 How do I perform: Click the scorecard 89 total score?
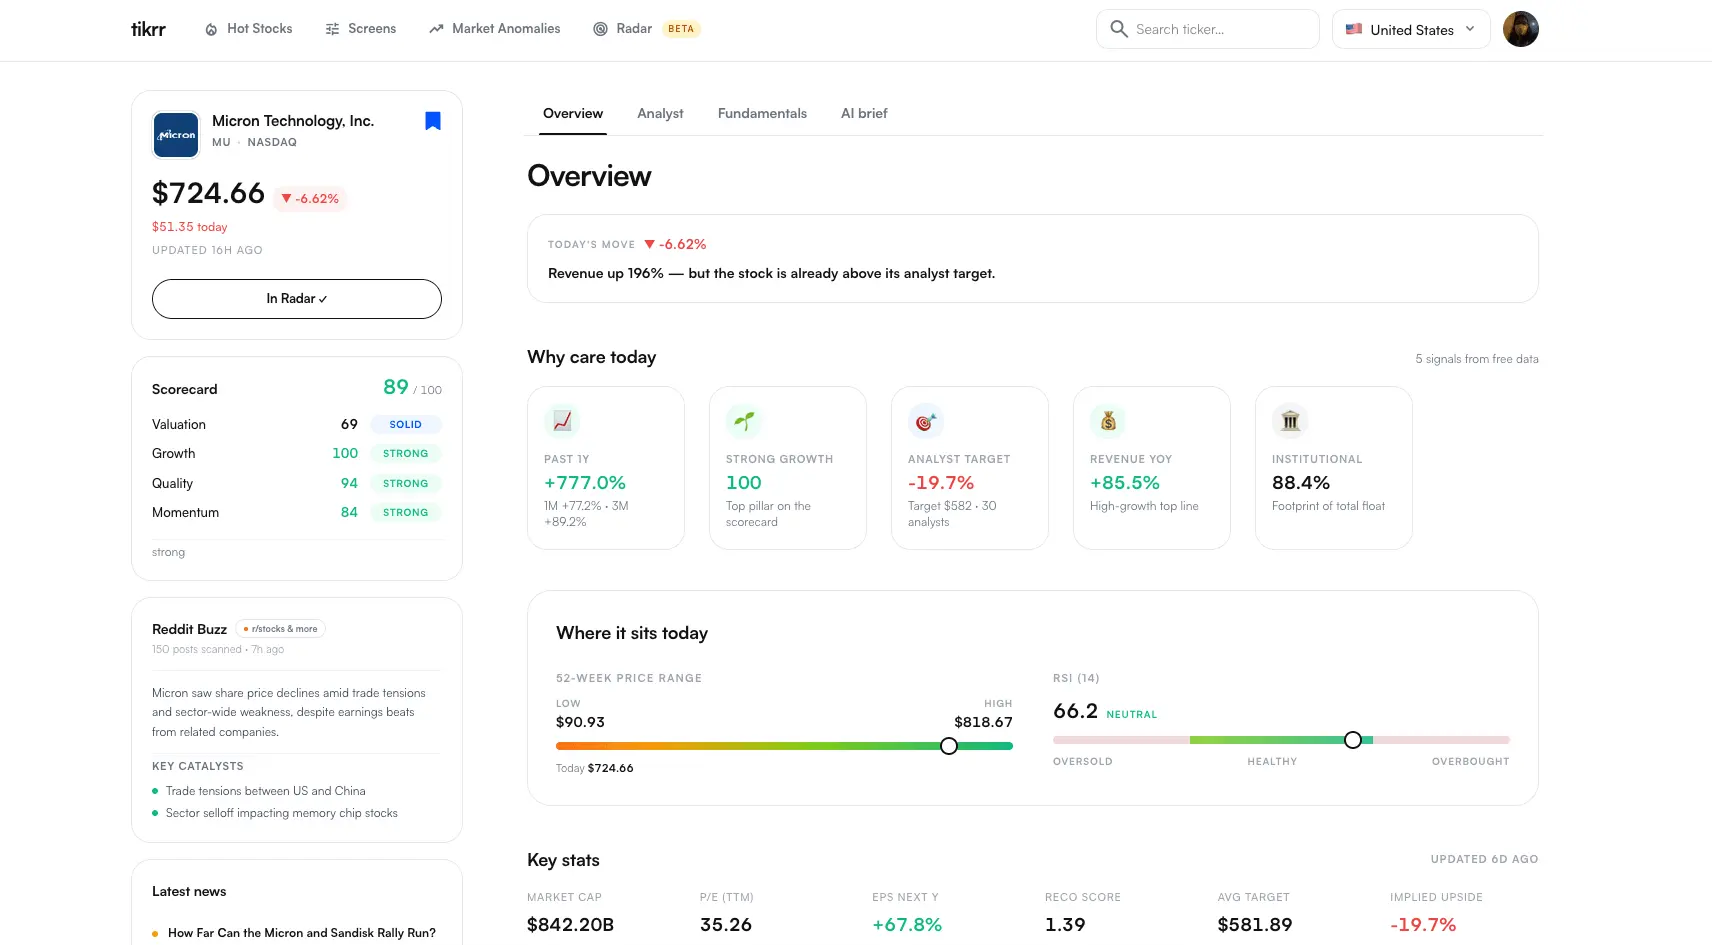[x=396, y=387]
